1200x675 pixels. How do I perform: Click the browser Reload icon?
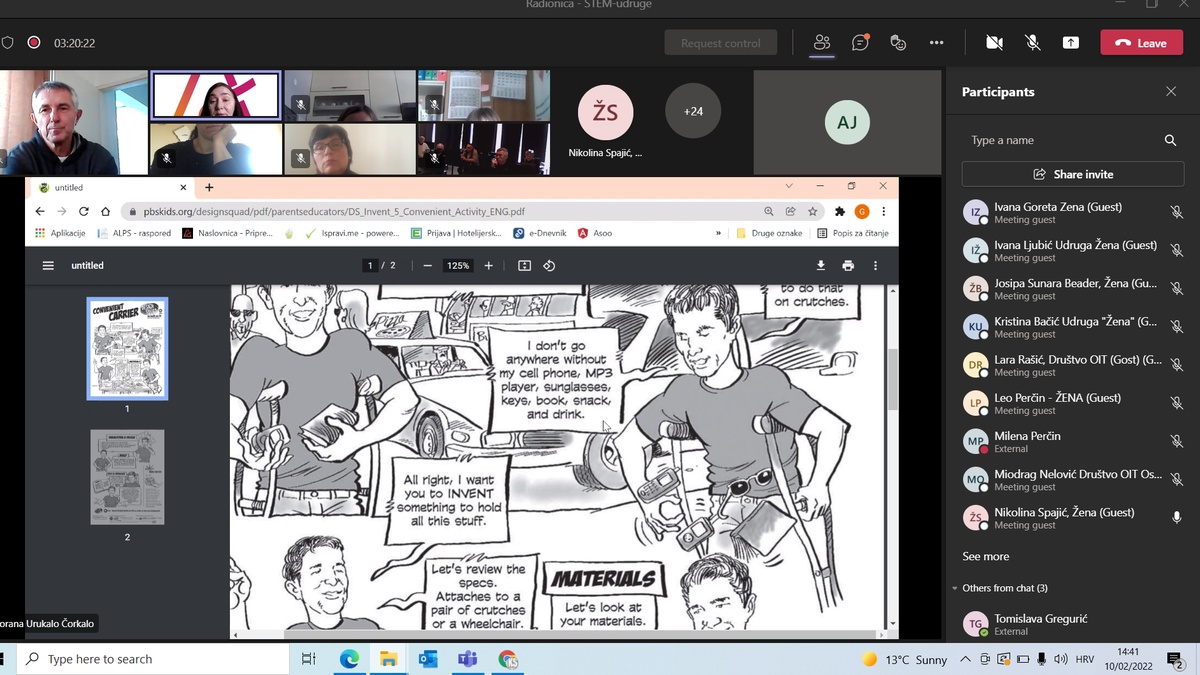click(x=83, y=211)
